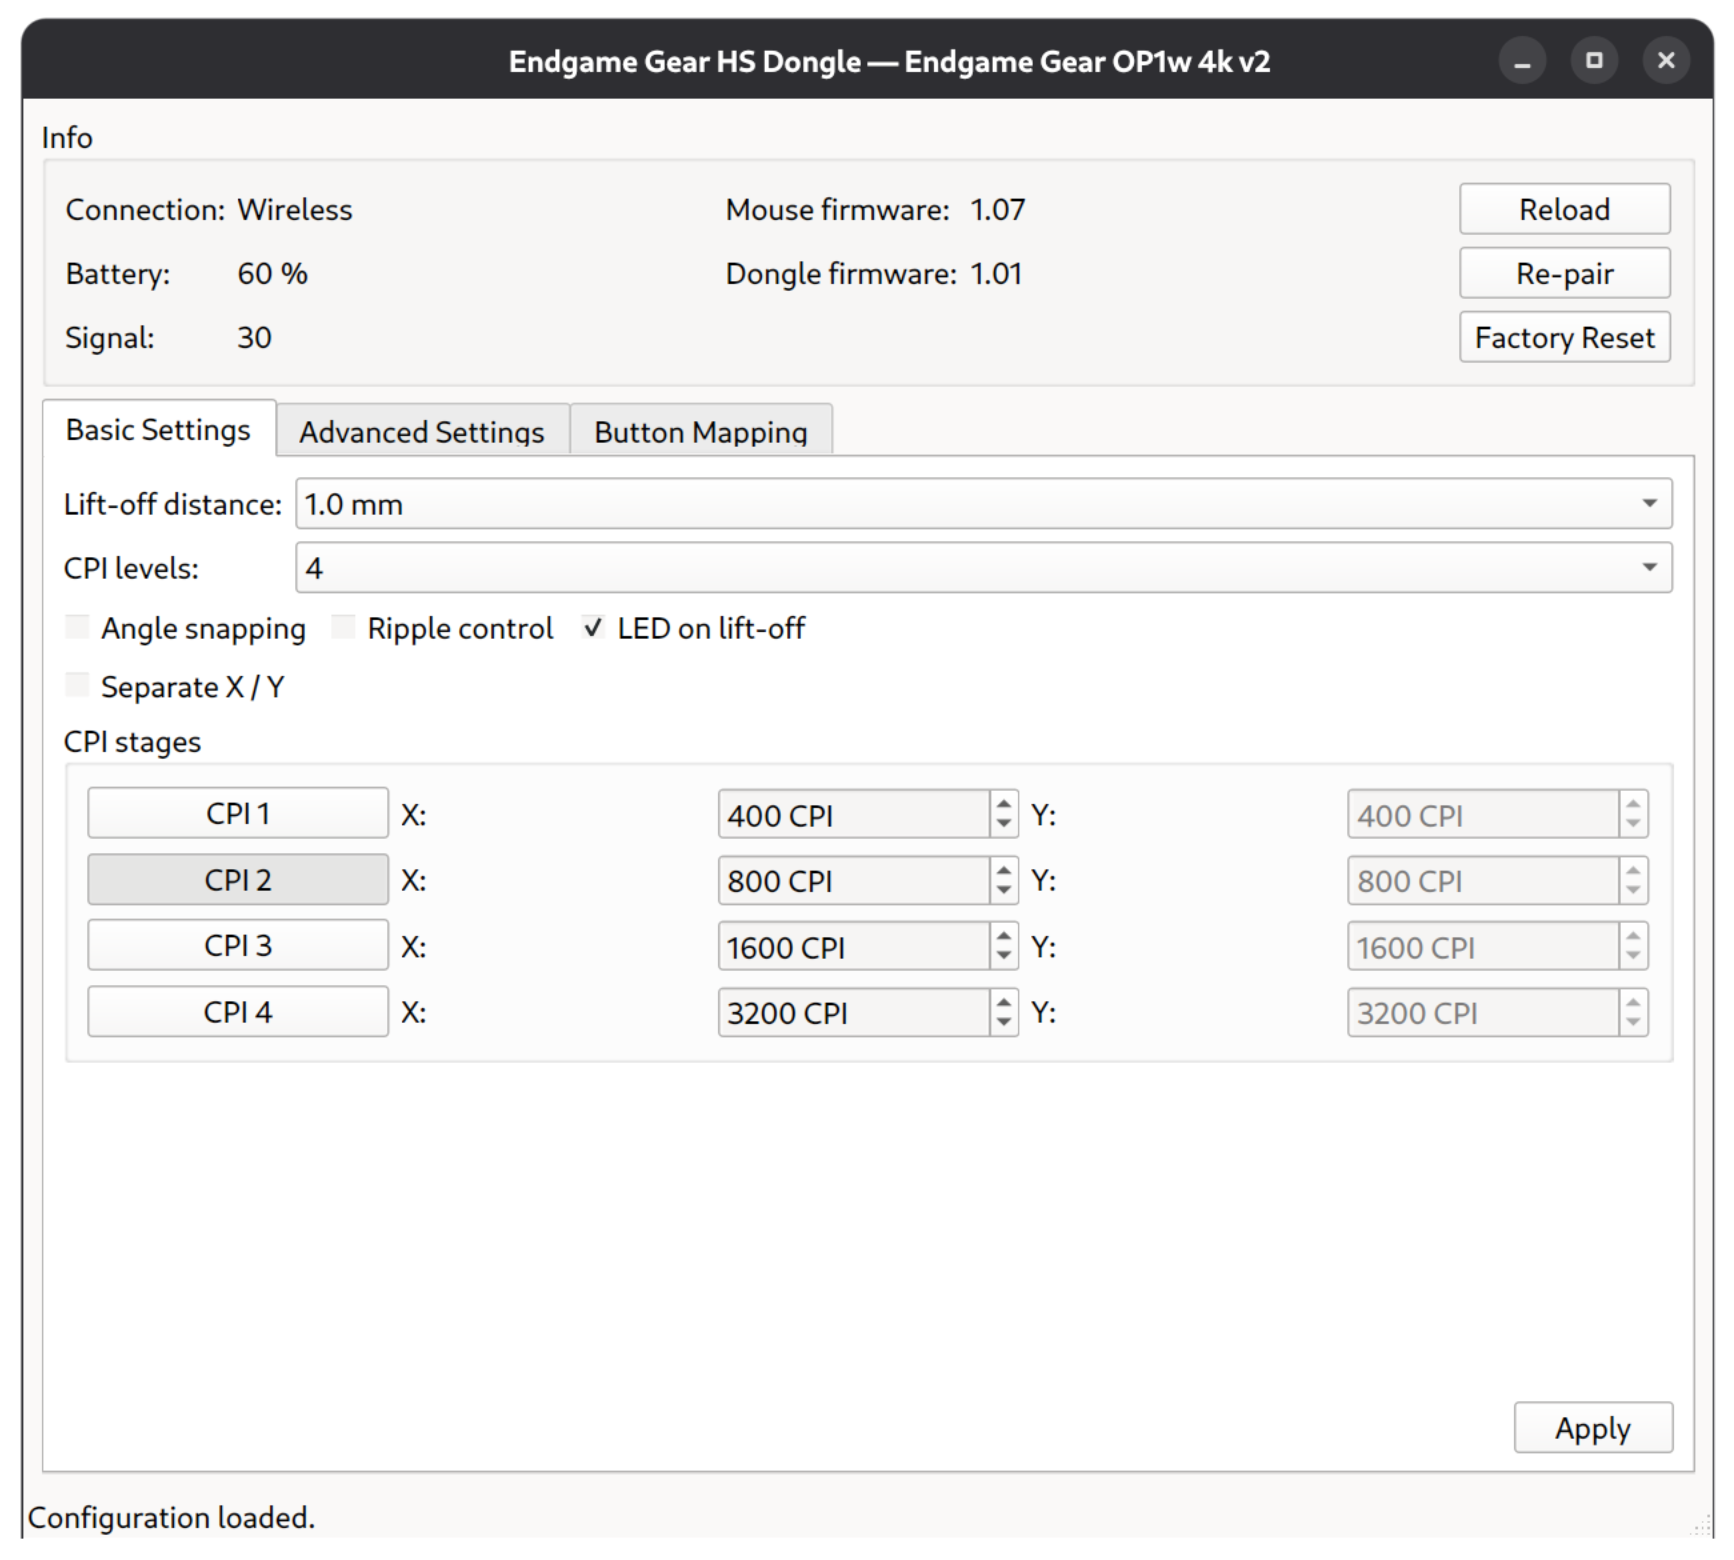Click the Dongle firmware version "1.01"

click(996, 274)
